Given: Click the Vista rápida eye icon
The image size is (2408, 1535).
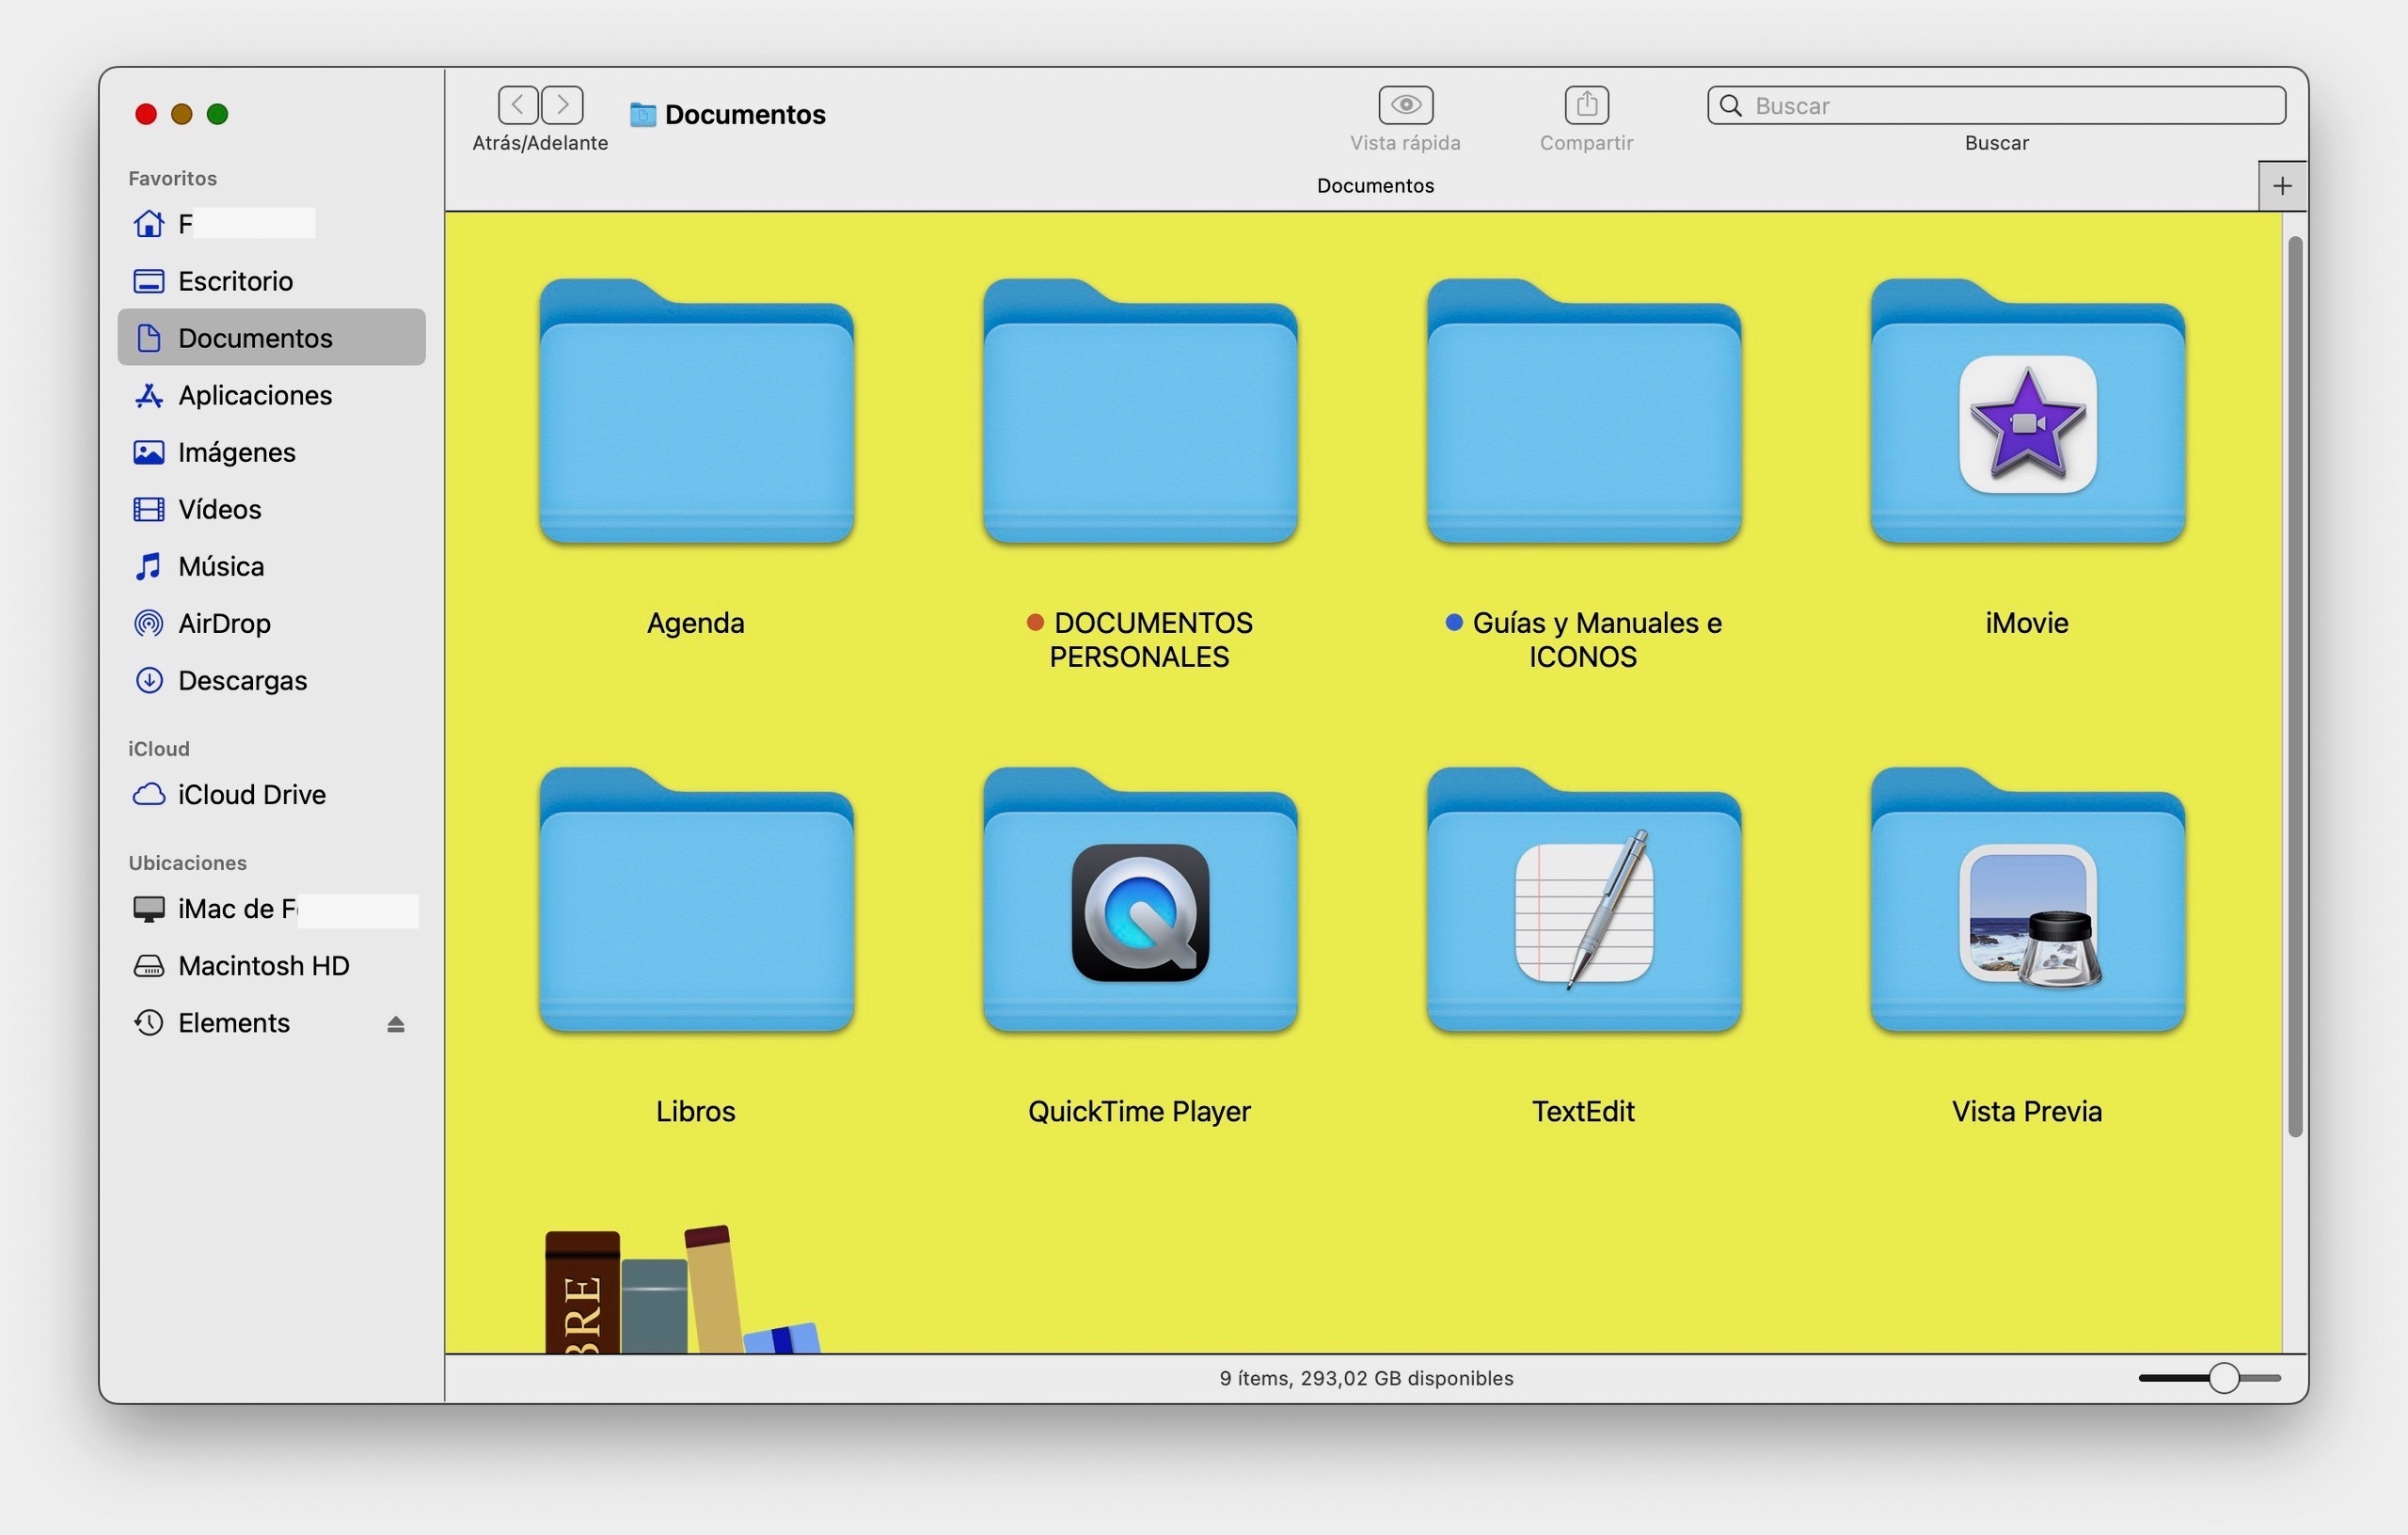Looking at the screenshot, I should click(x=1405, y=104).
